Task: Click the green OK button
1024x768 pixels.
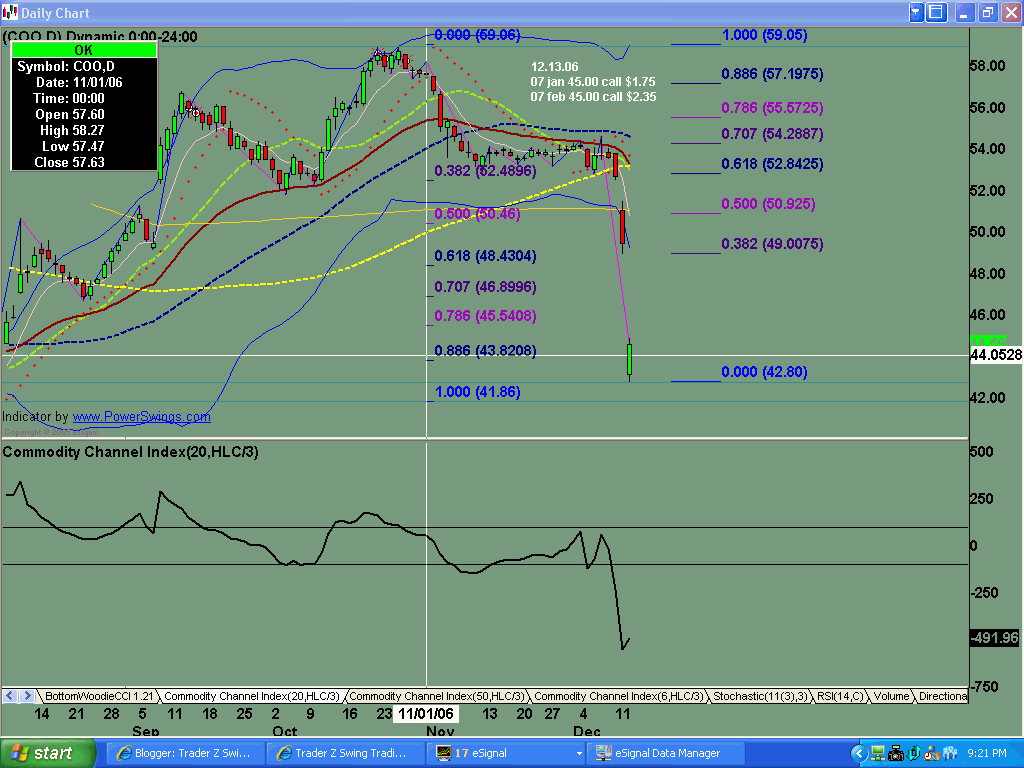Action: tap(84, 50)
